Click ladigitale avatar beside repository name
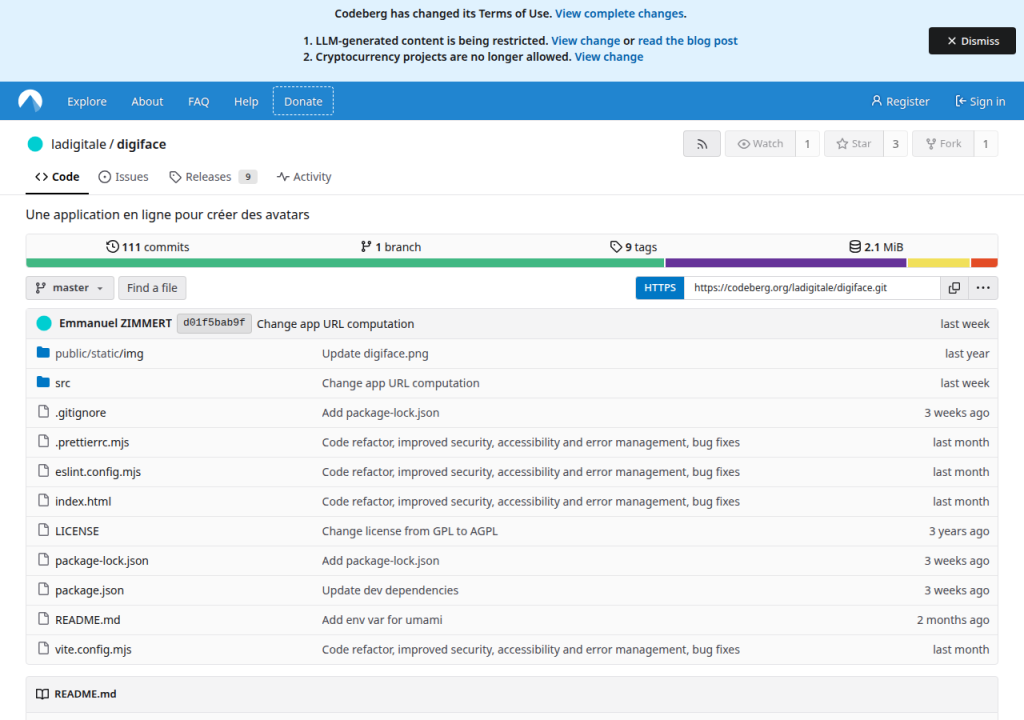Image resolution: width=1024 pixels, height=720 pixels. 35,144
